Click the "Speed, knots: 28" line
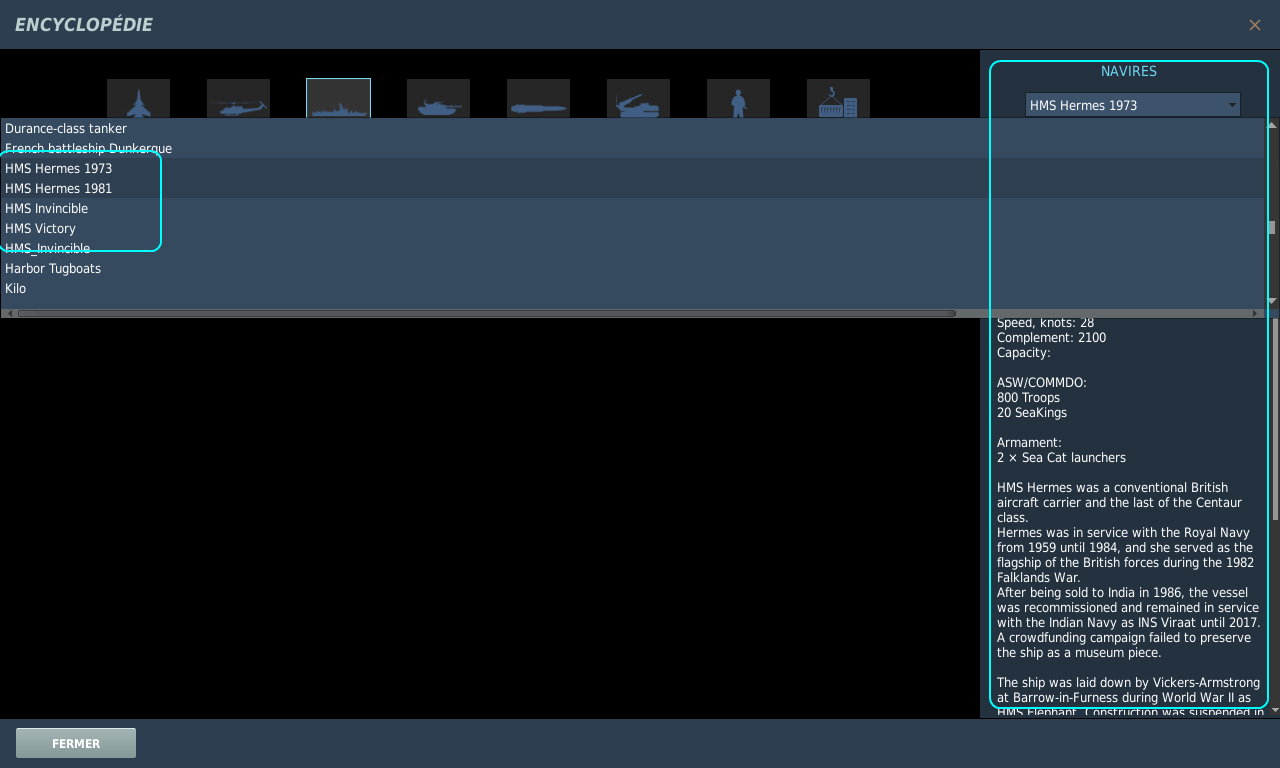The height and width of the screenshot is (768, 1280). (x=1045, y=323)
